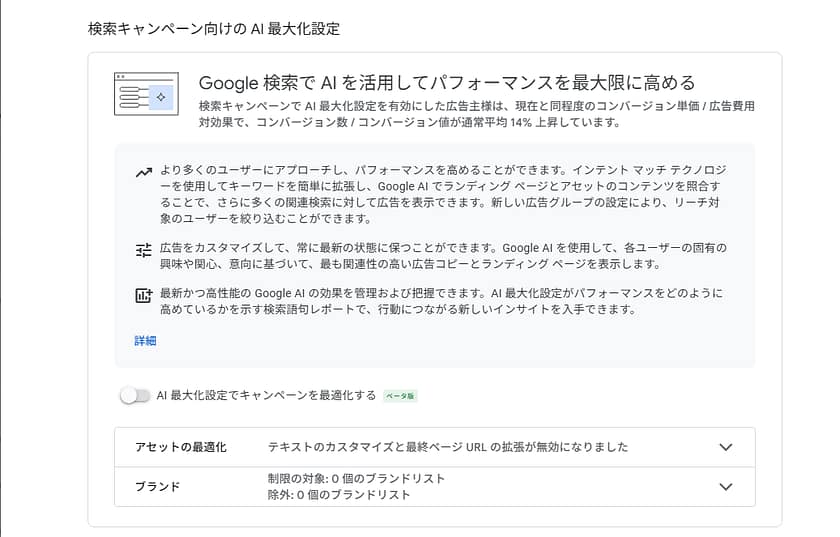This screenshot has width=840, height=537.
Task: Select the アセットの最適化 row label
Action: (181, 447)
